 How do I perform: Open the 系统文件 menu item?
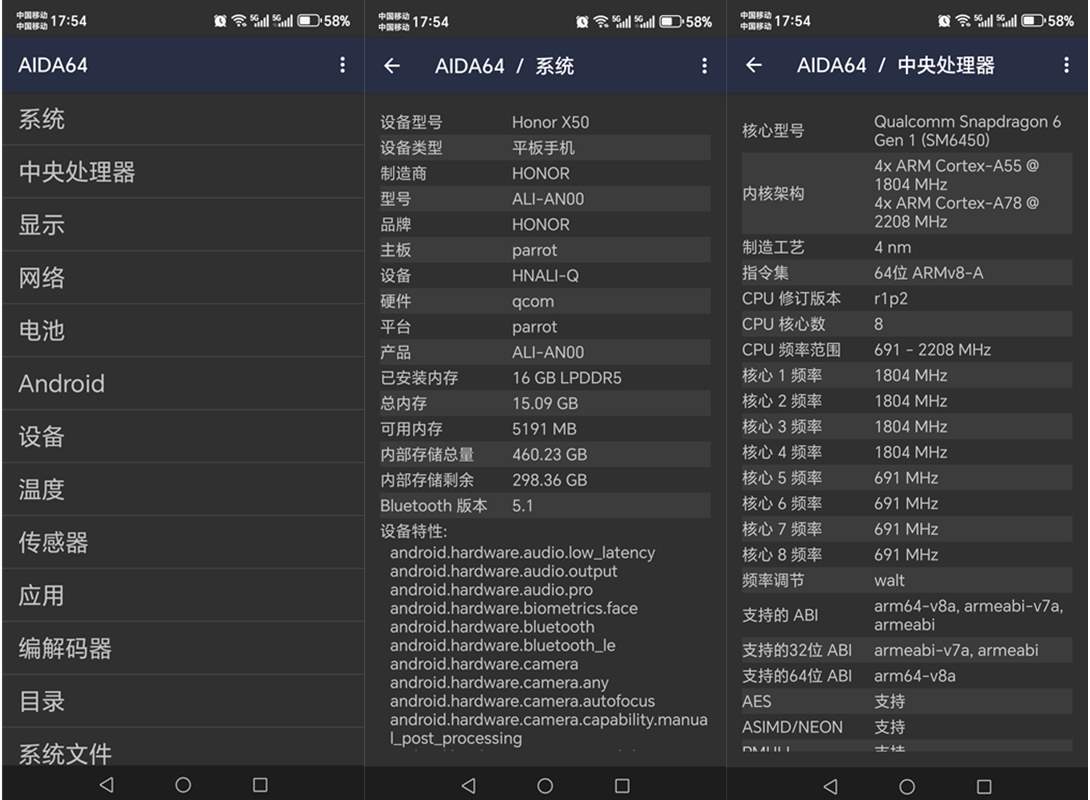pos(183,748)
